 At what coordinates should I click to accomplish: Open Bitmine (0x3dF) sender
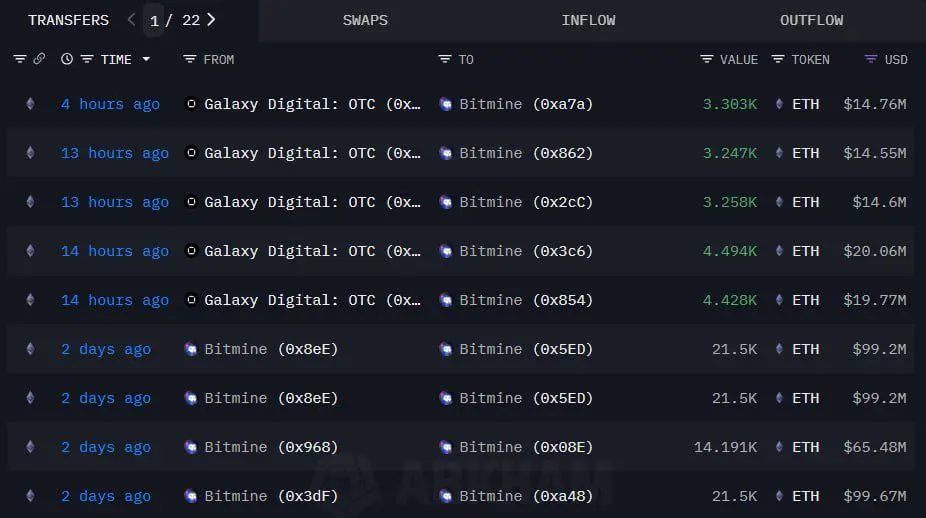(271, 497)
